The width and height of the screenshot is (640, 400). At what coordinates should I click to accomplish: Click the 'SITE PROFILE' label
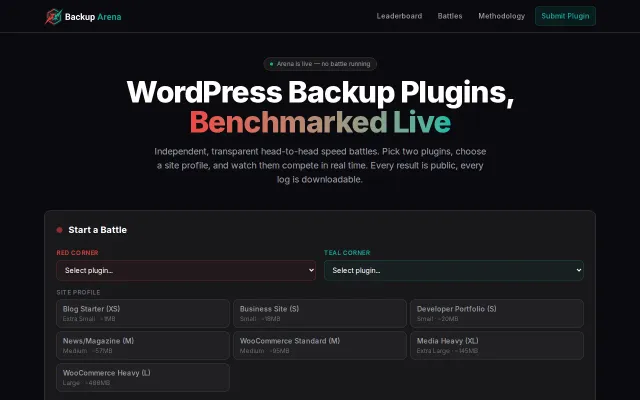78,292
